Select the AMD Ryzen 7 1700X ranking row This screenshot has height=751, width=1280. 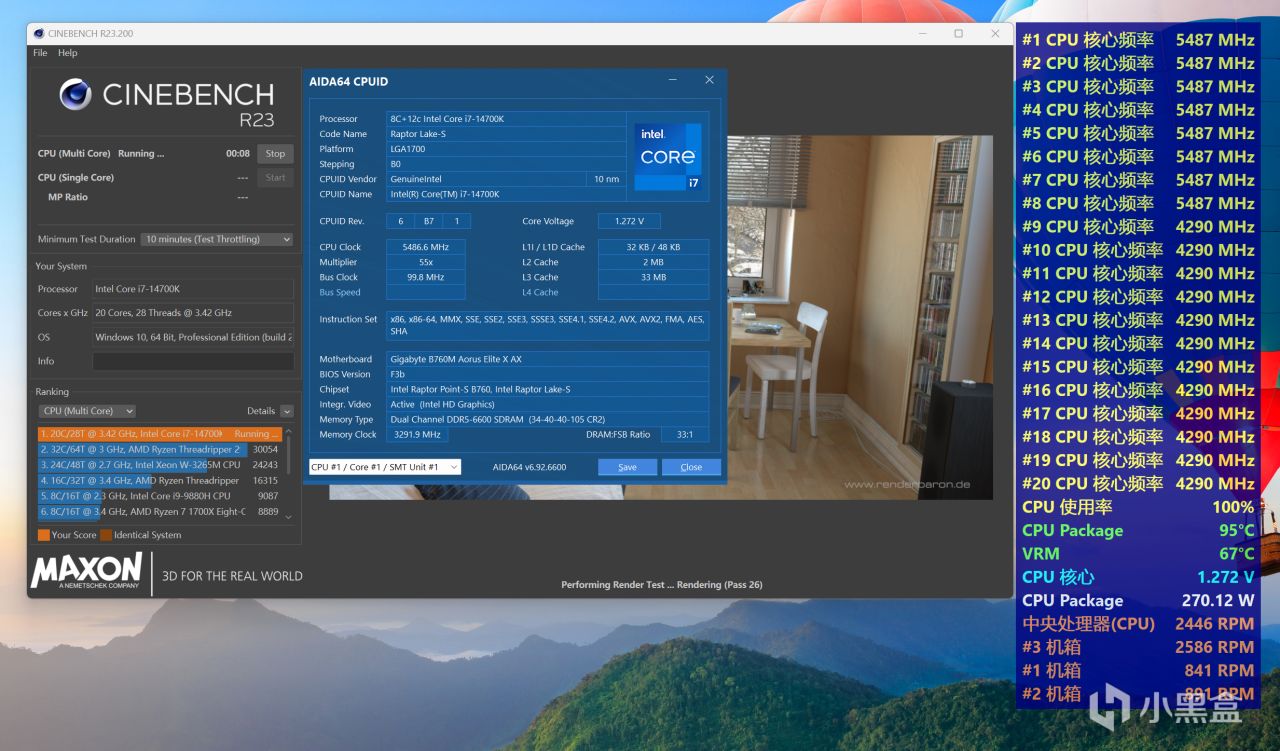click(160, 512)
